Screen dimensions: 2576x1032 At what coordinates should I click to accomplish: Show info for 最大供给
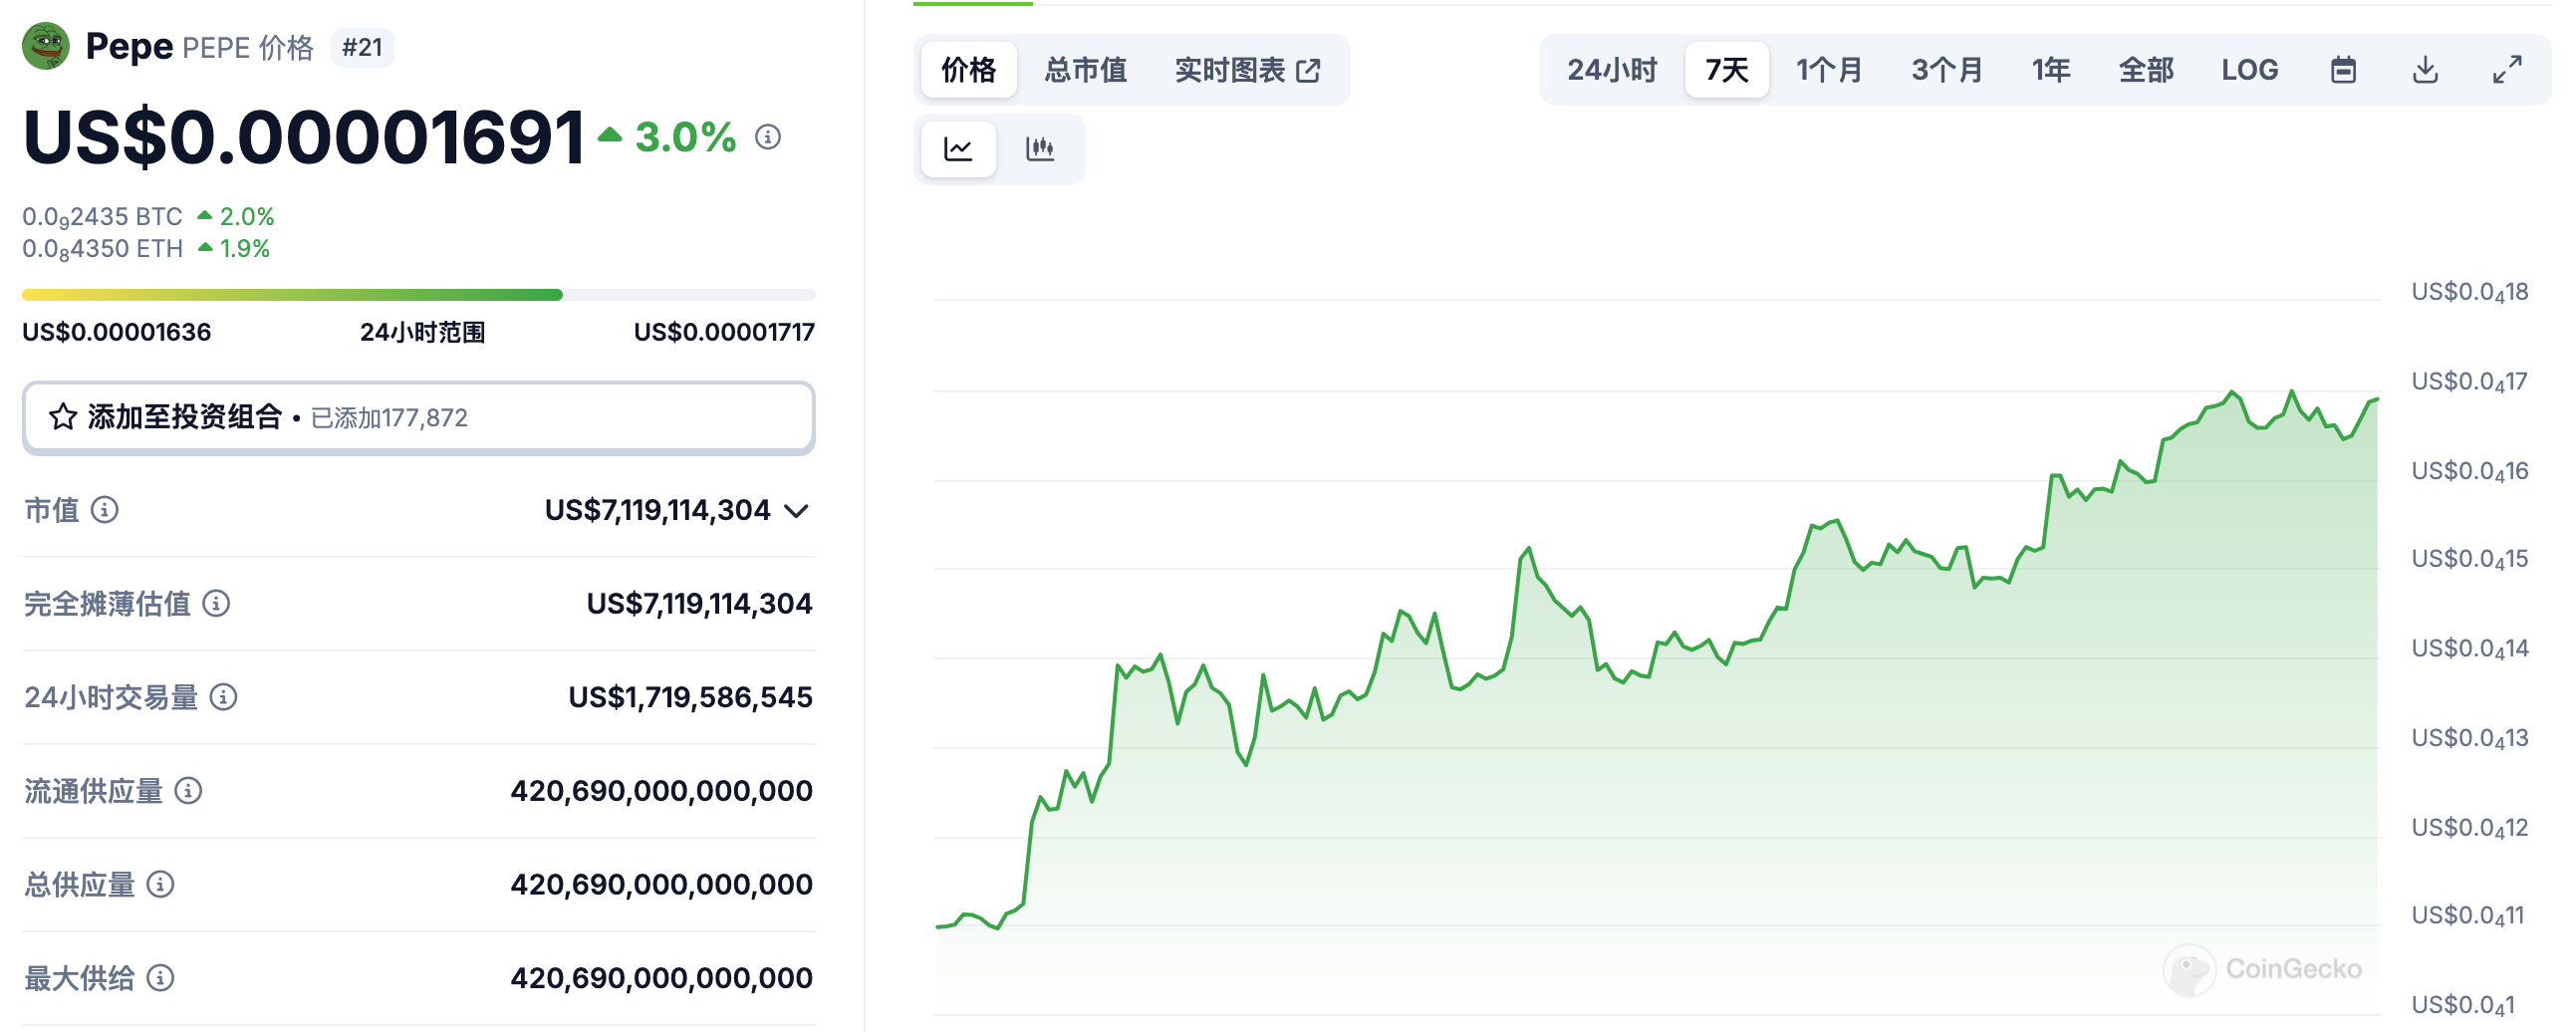point(160,978)
